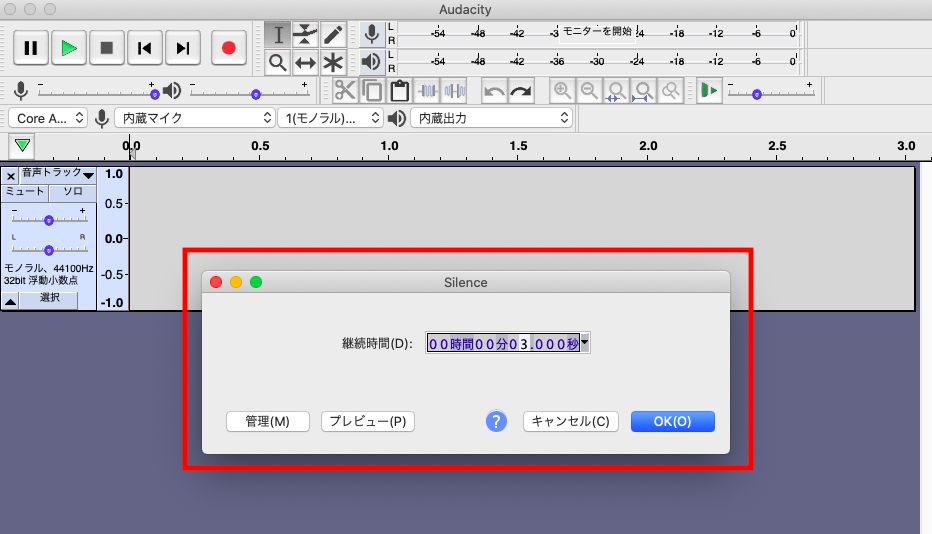932x534 pixels.
Task: Click the プレビュー(P) preview button
Action: click(x=368, y=421)
